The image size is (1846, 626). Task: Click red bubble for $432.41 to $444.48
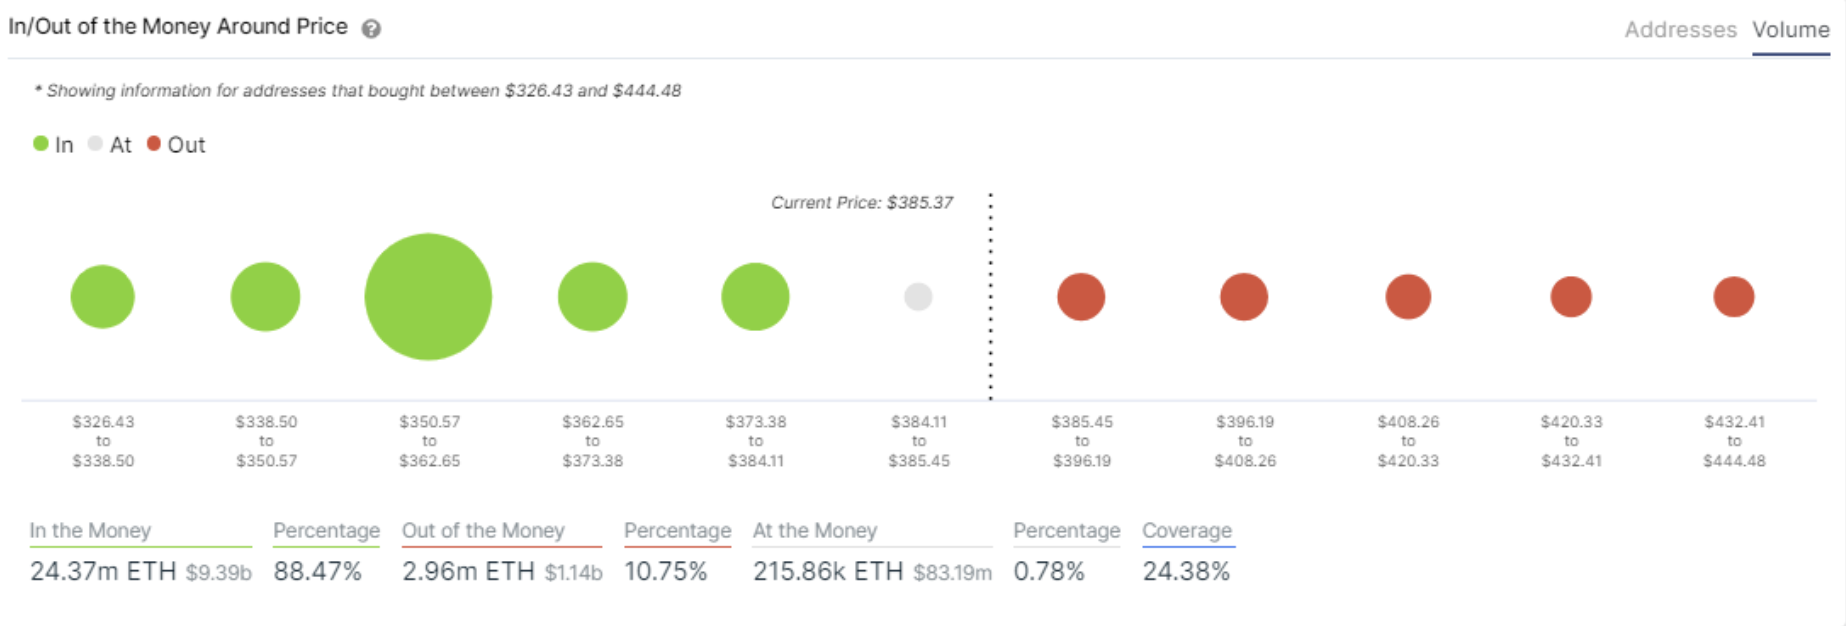1734,297
